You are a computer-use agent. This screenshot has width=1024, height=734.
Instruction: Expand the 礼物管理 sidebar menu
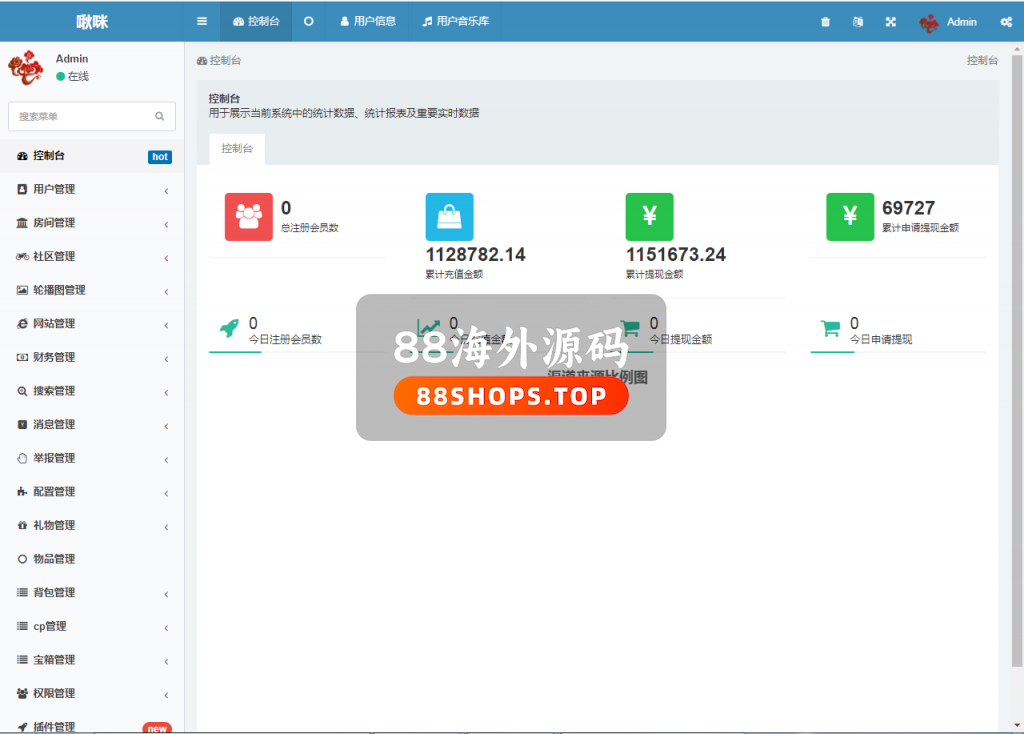click(92, 525)
